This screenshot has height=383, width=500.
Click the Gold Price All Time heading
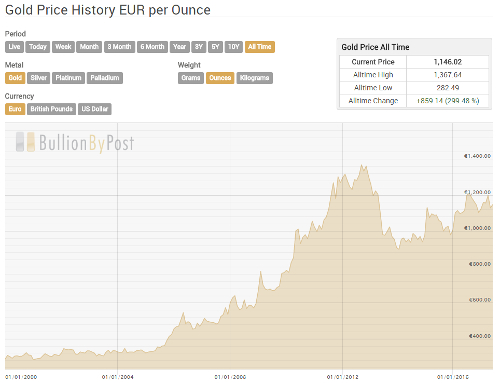(x=375, y=47)
